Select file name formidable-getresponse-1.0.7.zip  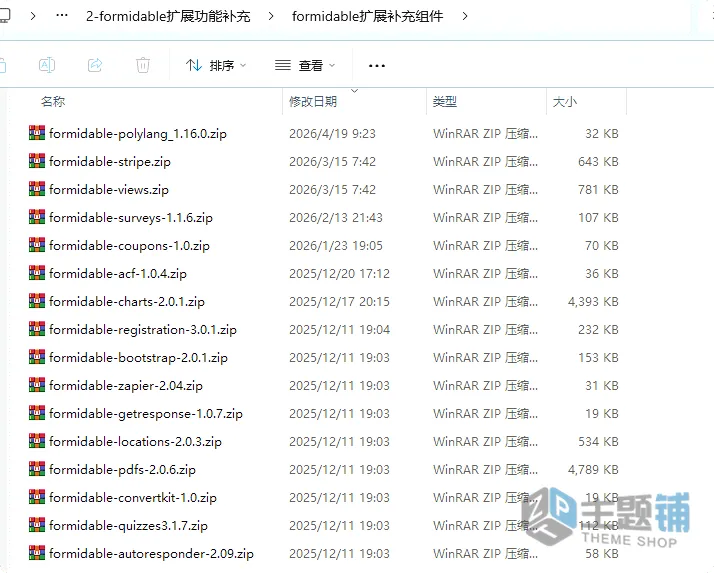click(x=146, y=414)
